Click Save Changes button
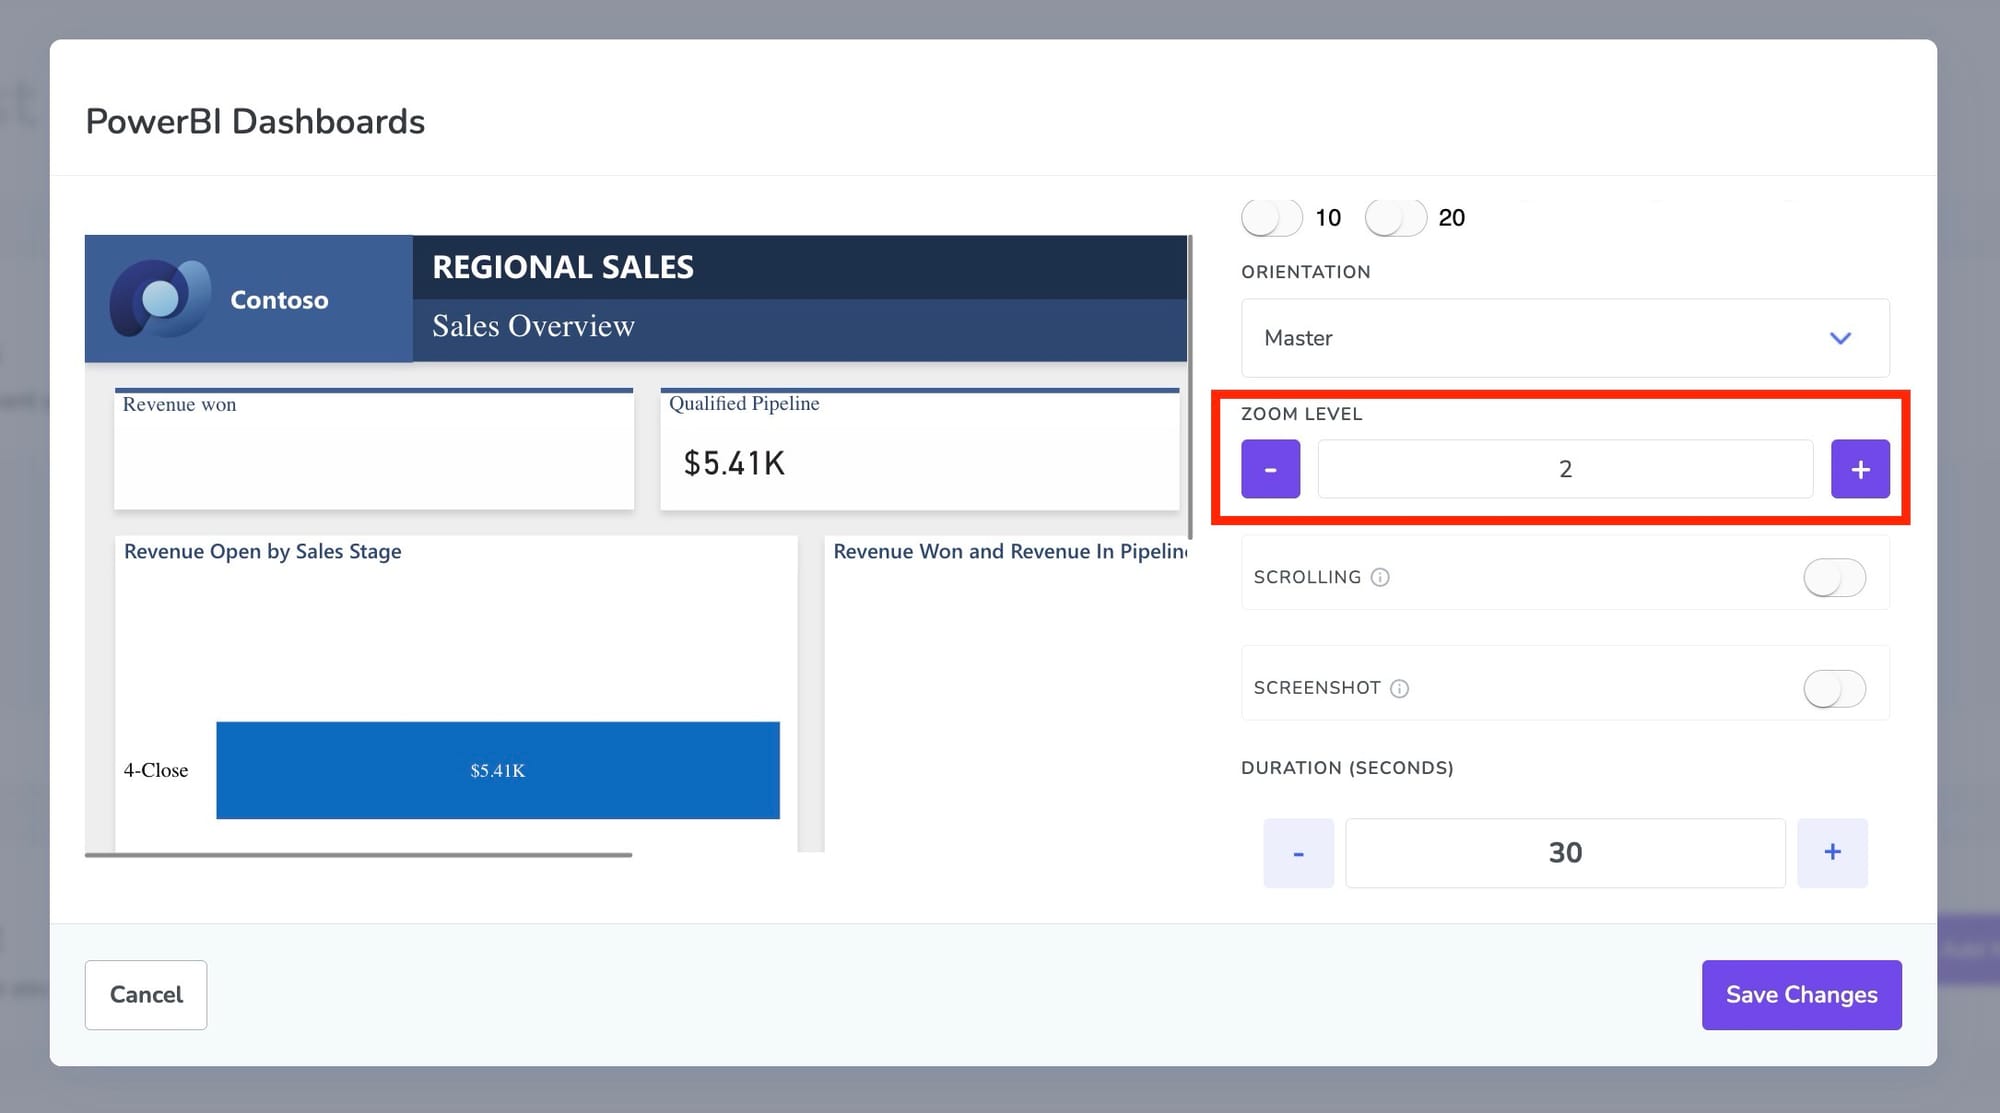The width and height of the screenshot is (2000, 1113). point(1801,995)
